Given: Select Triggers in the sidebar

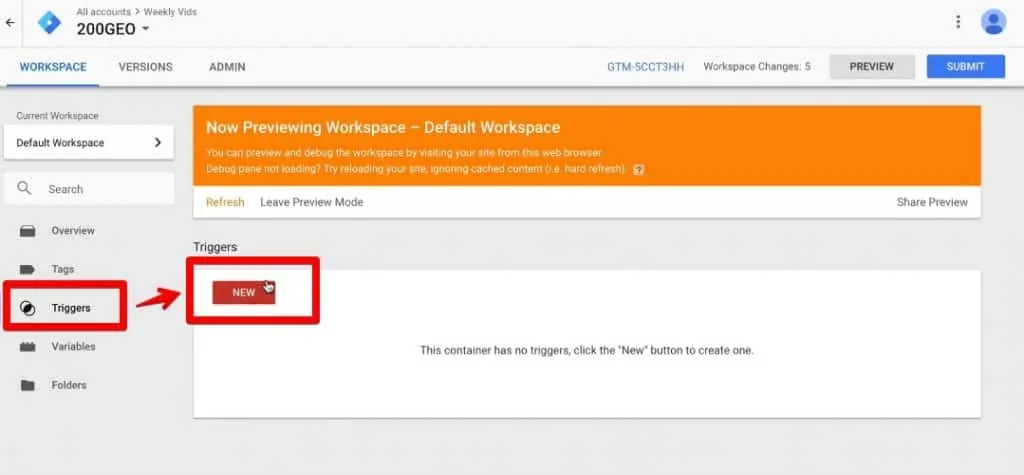Looking at the screenshot, I should tap(71, 308).
